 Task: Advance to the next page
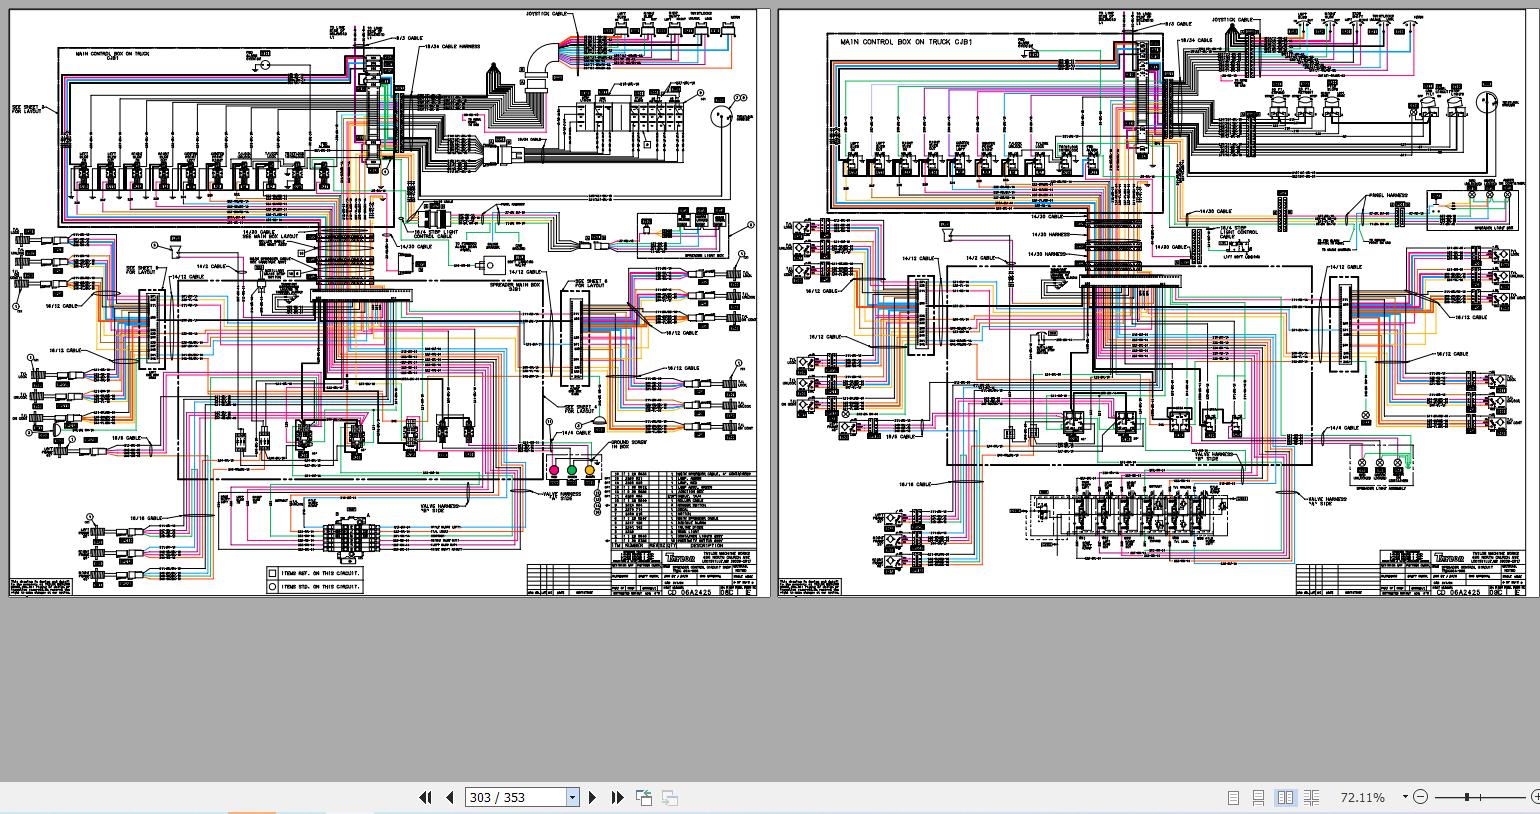pos(593,797)
